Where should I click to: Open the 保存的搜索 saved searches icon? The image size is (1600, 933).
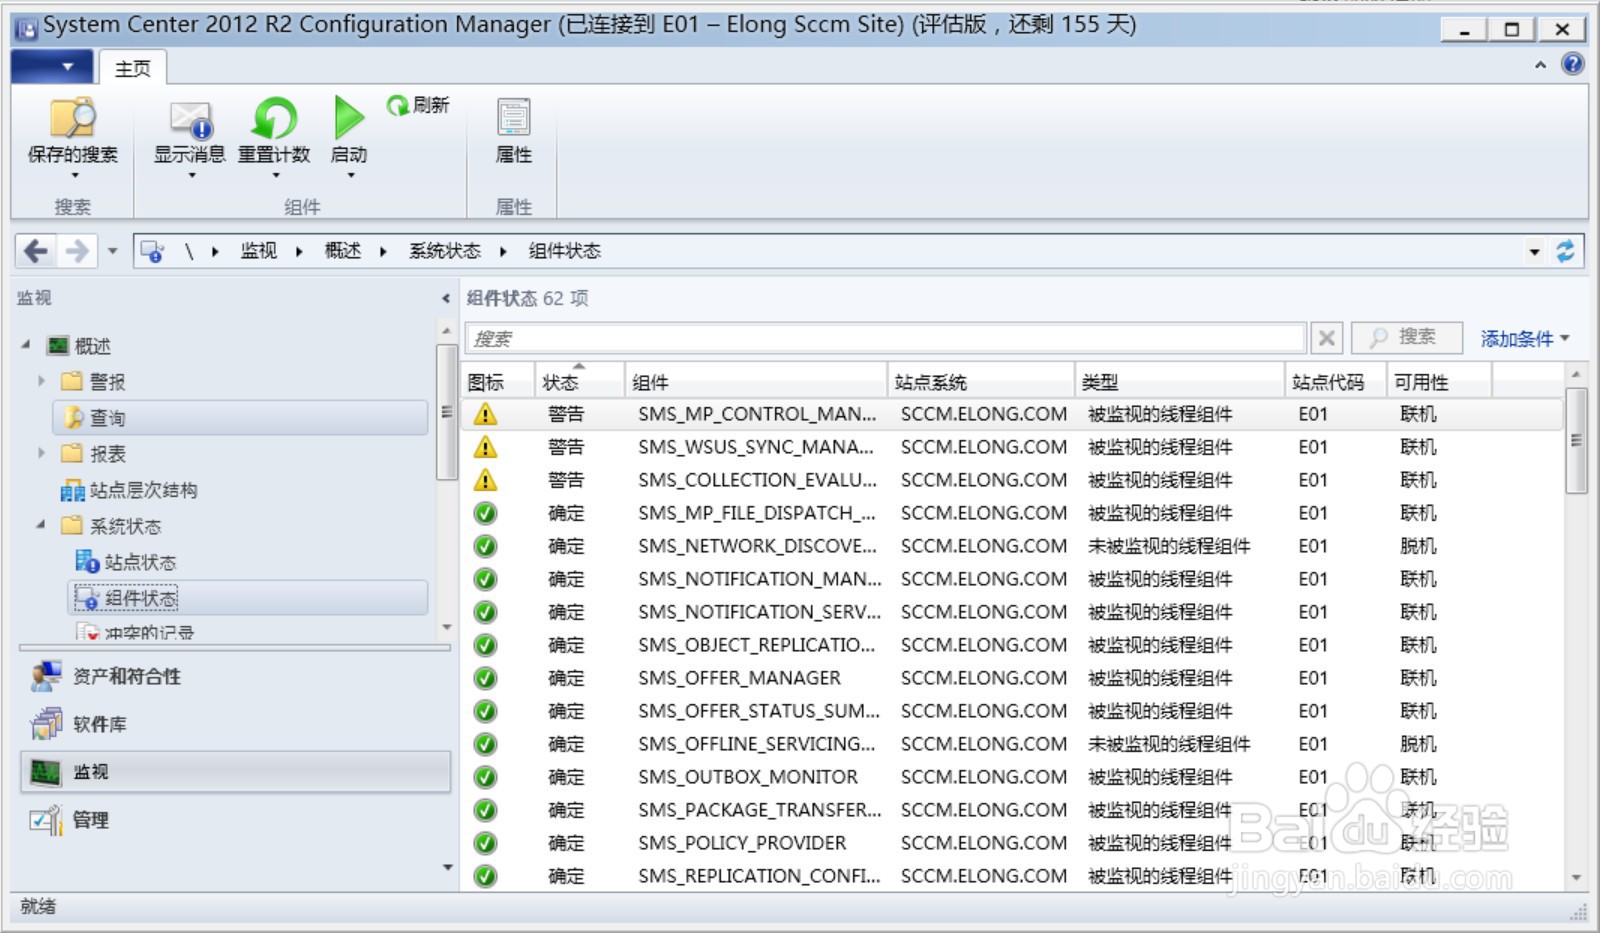72,119
